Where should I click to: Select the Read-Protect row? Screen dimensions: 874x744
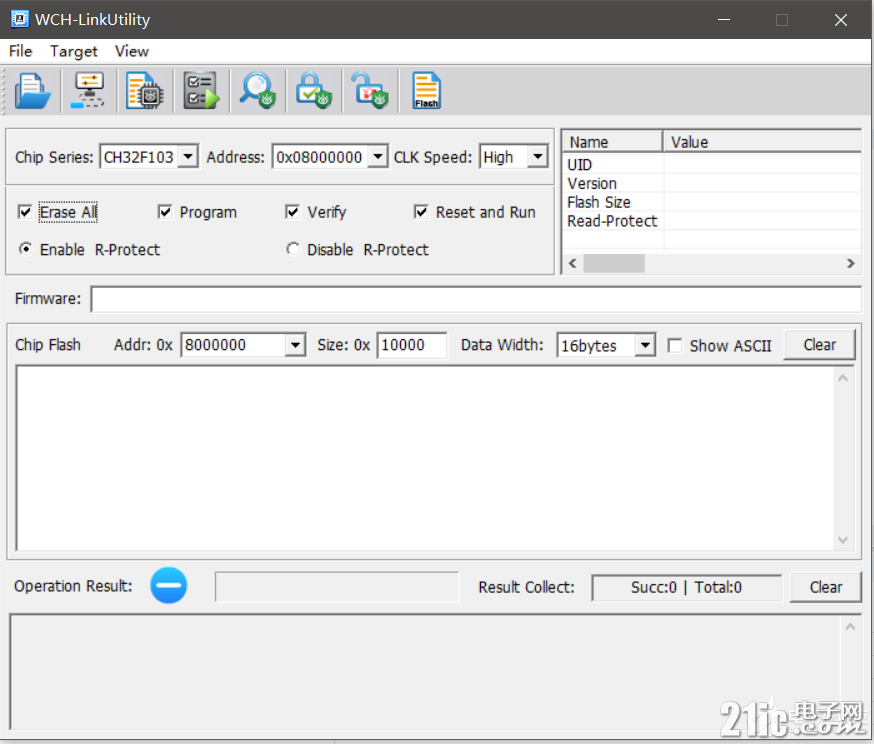tap(712, 221)
